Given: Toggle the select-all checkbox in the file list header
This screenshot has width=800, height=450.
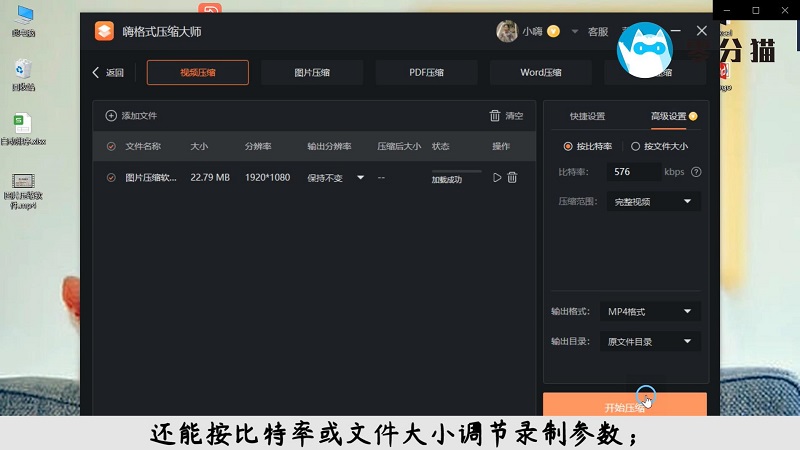Looking at the screenshot, I should (111, 146).
